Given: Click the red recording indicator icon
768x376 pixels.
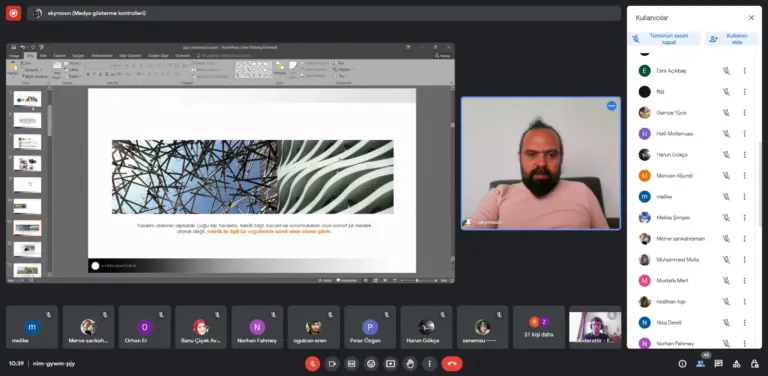Looking at the screenshot, I should coord(13,13).
